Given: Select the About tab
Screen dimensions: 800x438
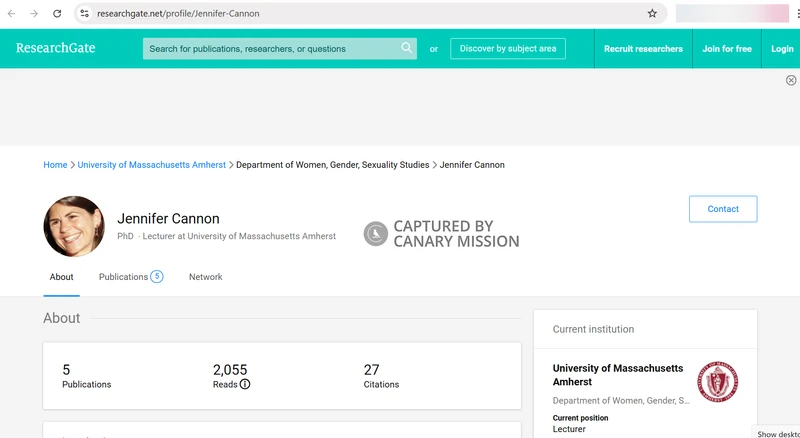Looking at the screenshot, I should click(61, 277).
